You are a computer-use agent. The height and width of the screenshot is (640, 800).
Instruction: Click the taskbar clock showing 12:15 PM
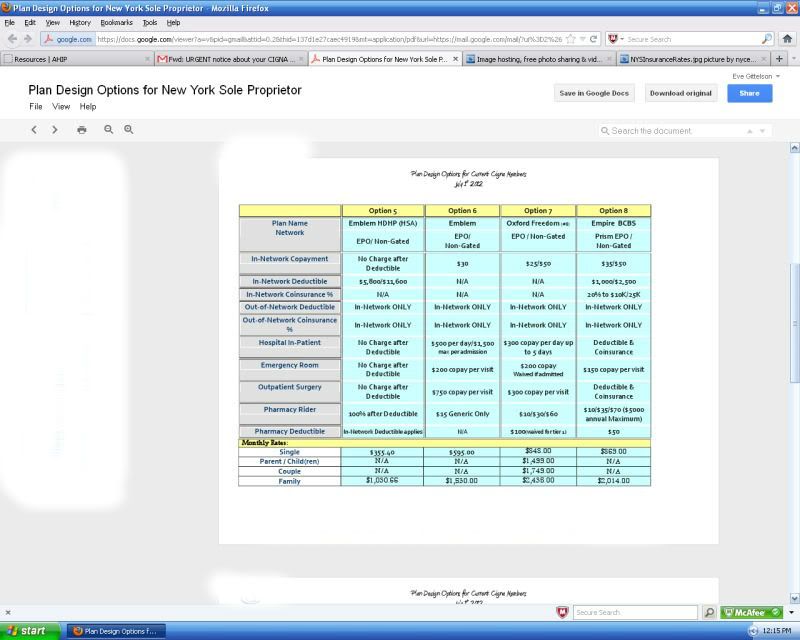(777, 631)
